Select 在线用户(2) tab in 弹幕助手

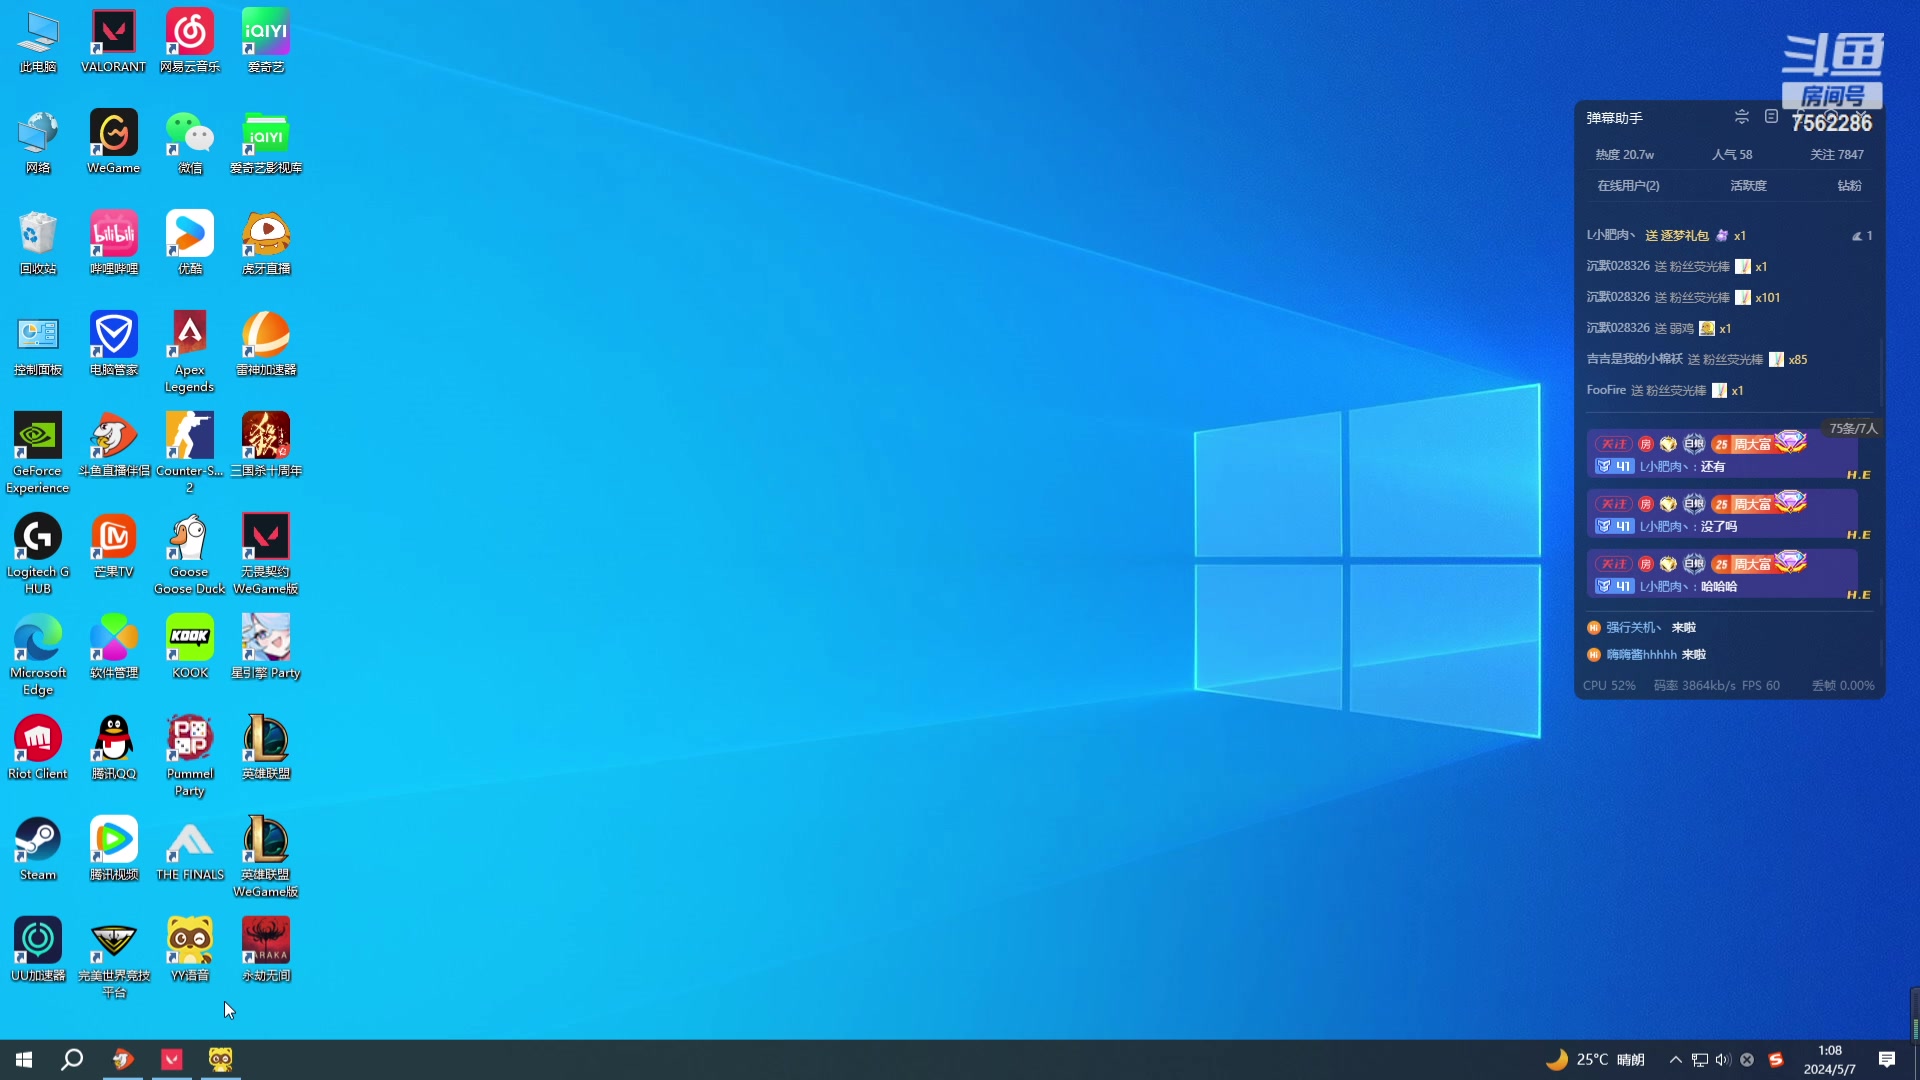(x=1628, y=186)
